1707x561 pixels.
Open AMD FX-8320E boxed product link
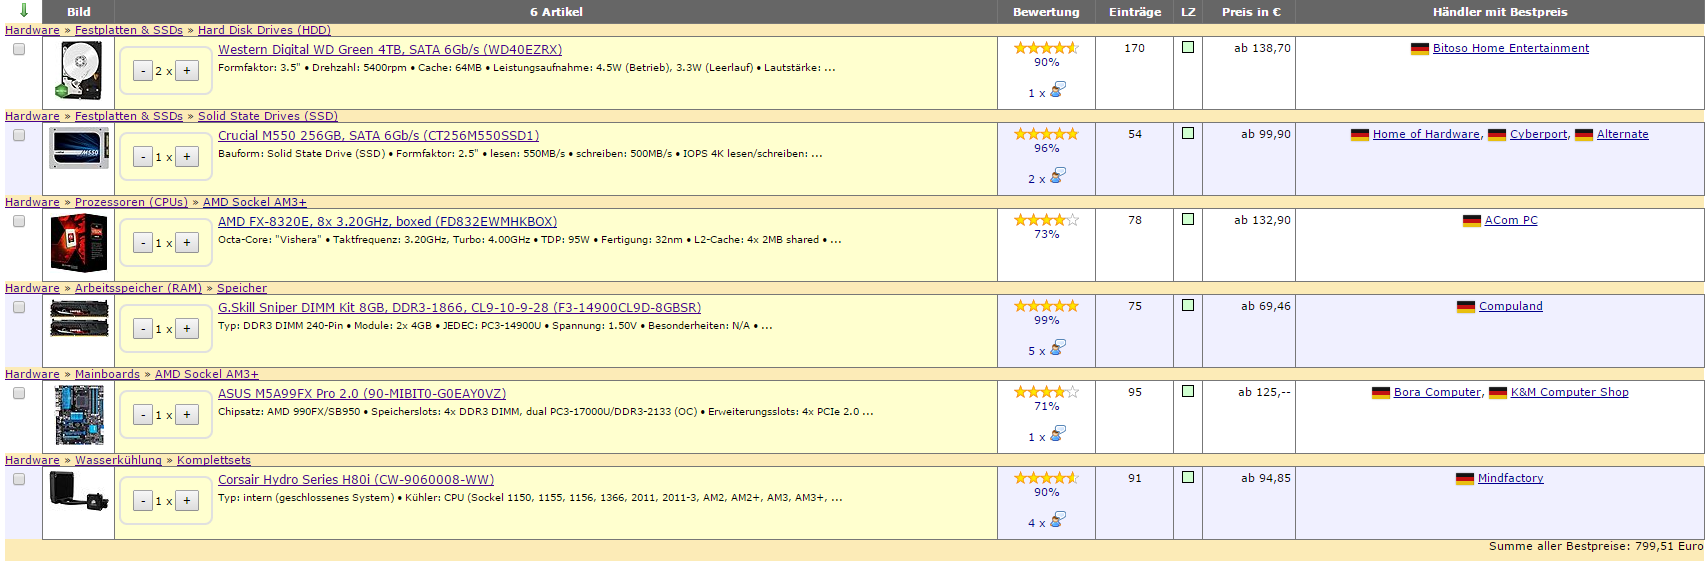click(x=388, y=222)
